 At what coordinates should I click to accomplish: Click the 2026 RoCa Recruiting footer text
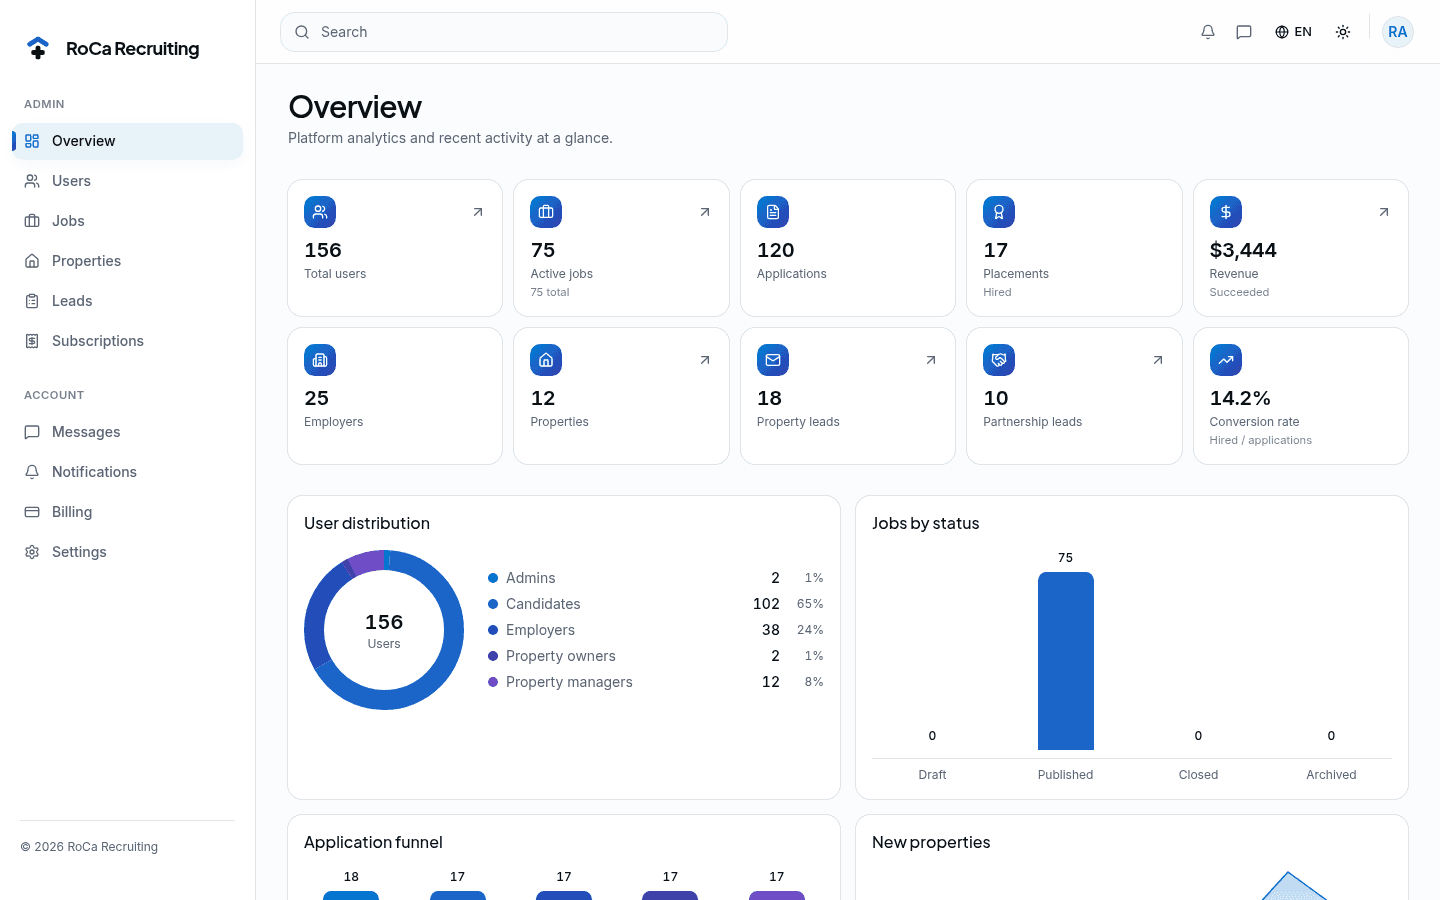pyautogui.click(x=89, y=847)
